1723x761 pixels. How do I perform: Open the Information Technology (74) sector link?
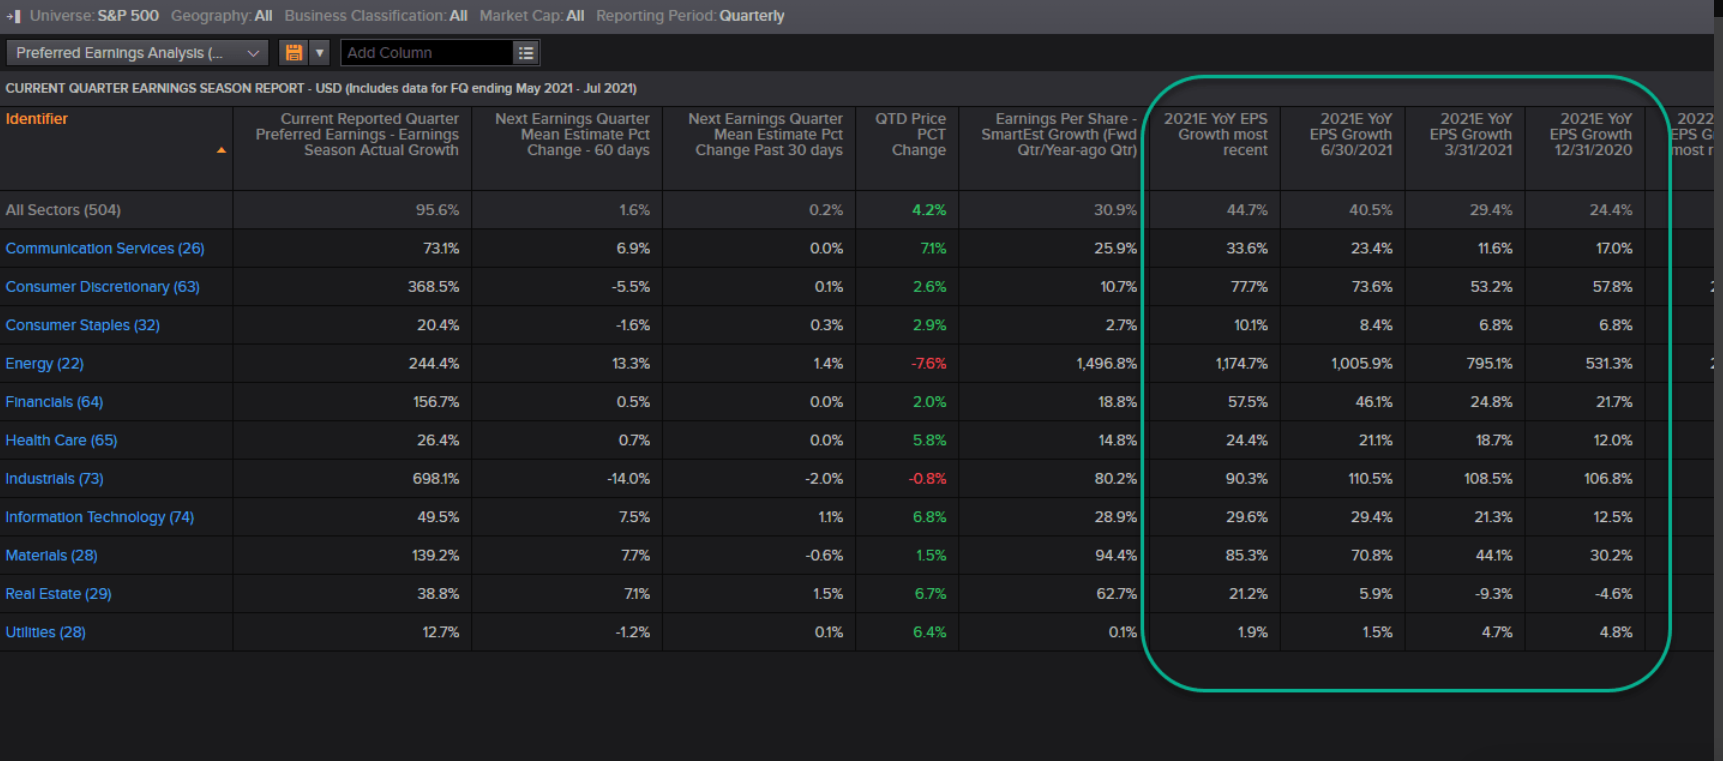tap(99, 517)
